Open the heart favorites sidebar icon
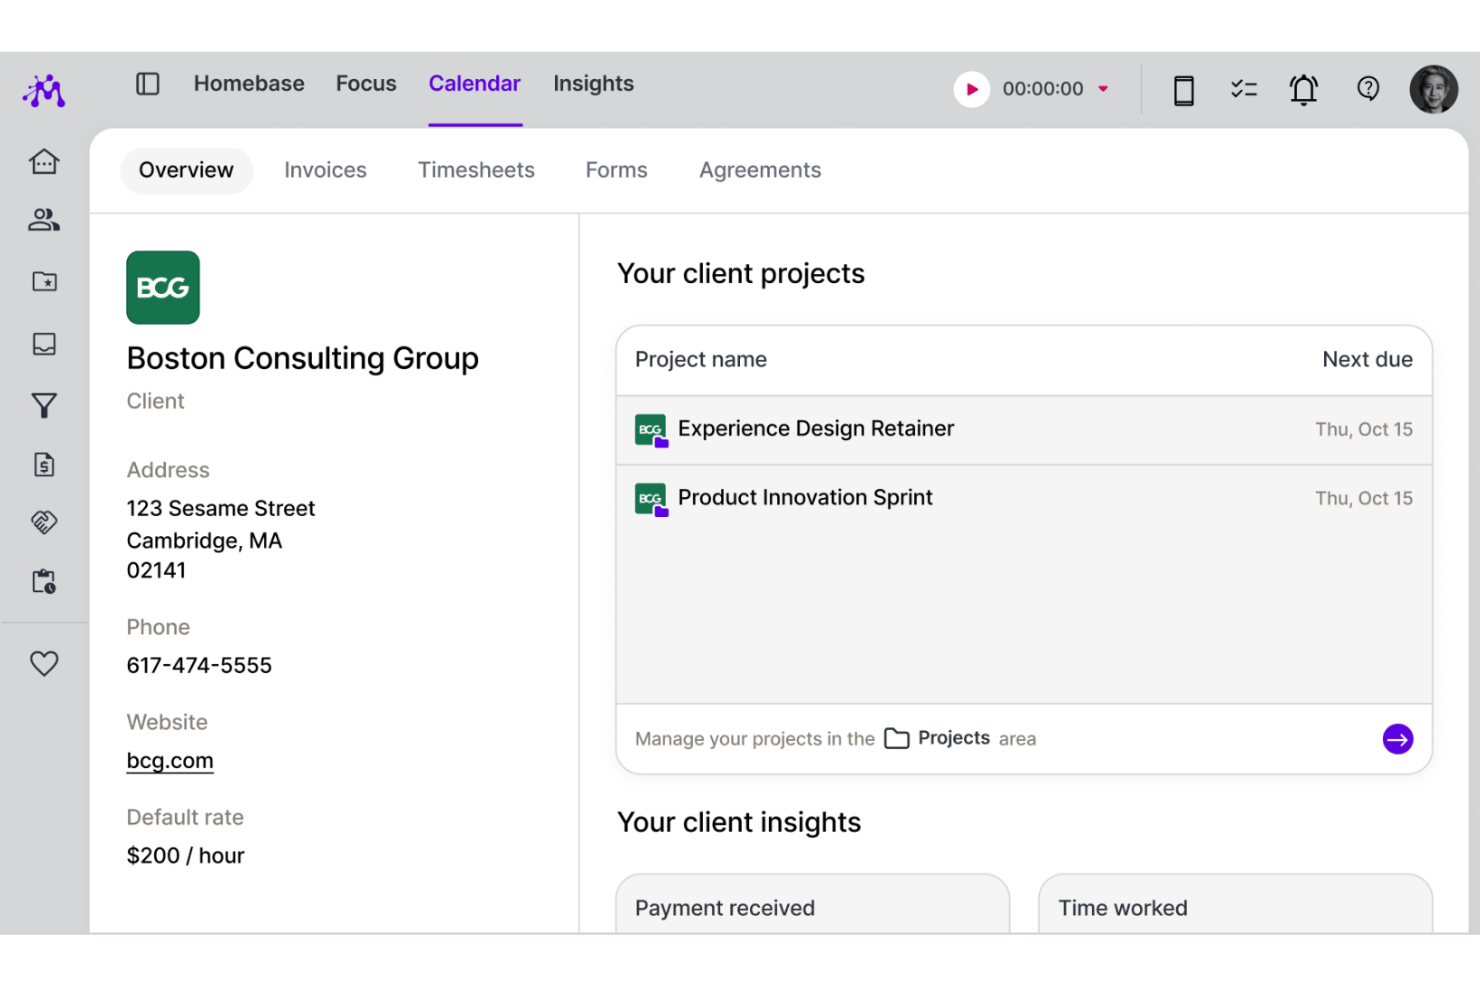The width and height of the screenshot is (1480, 987). click(44, 663)
